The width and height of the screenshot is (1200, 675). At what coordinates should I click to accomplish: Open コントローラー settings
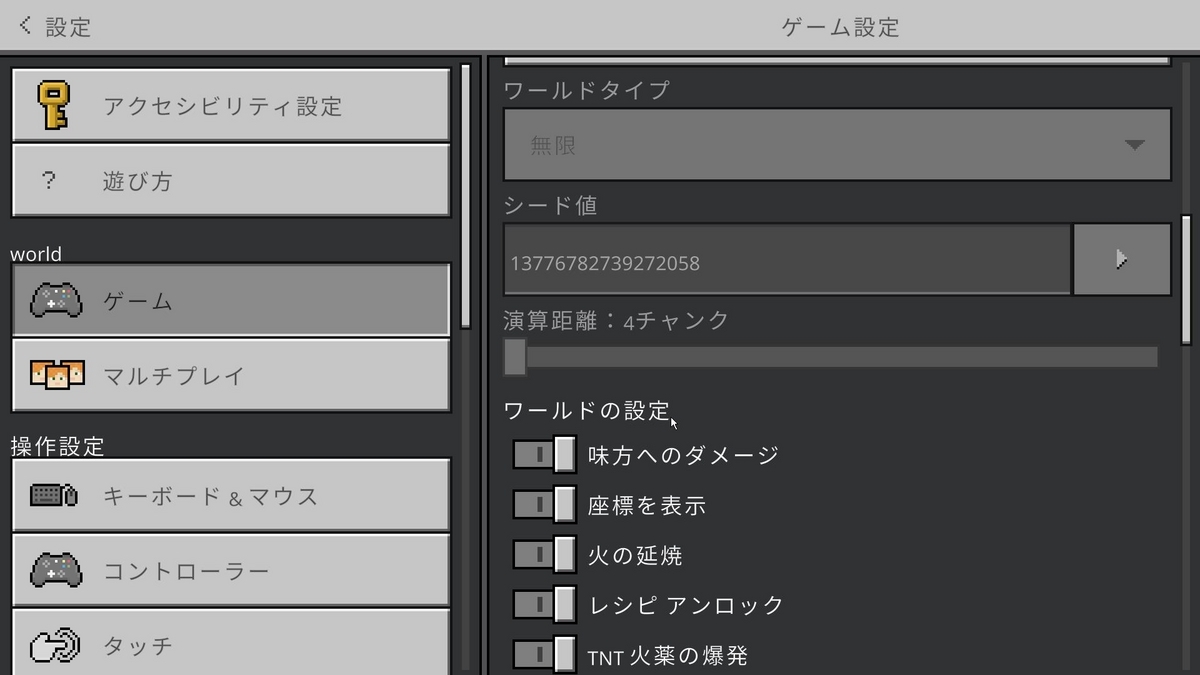(x=231, y=570)
